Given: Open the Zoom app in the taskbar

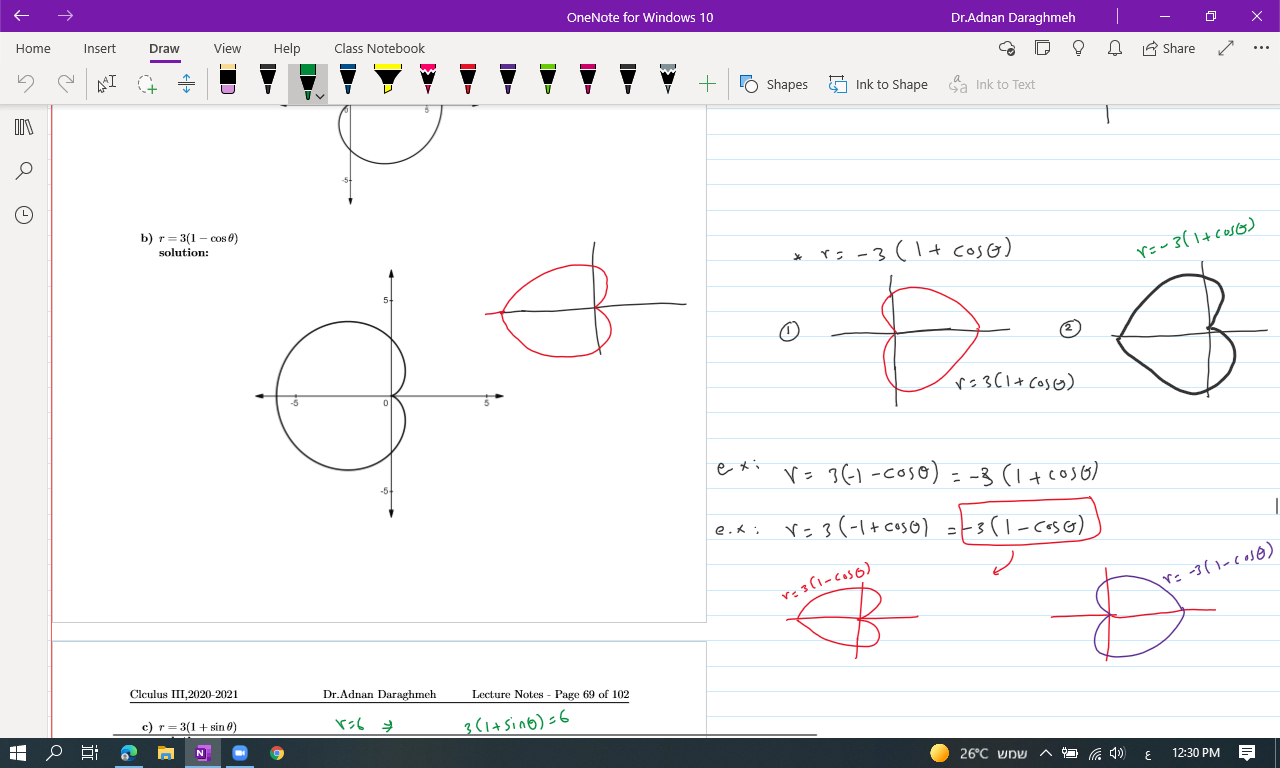Looking at the screenshot, I should (240, 753).
